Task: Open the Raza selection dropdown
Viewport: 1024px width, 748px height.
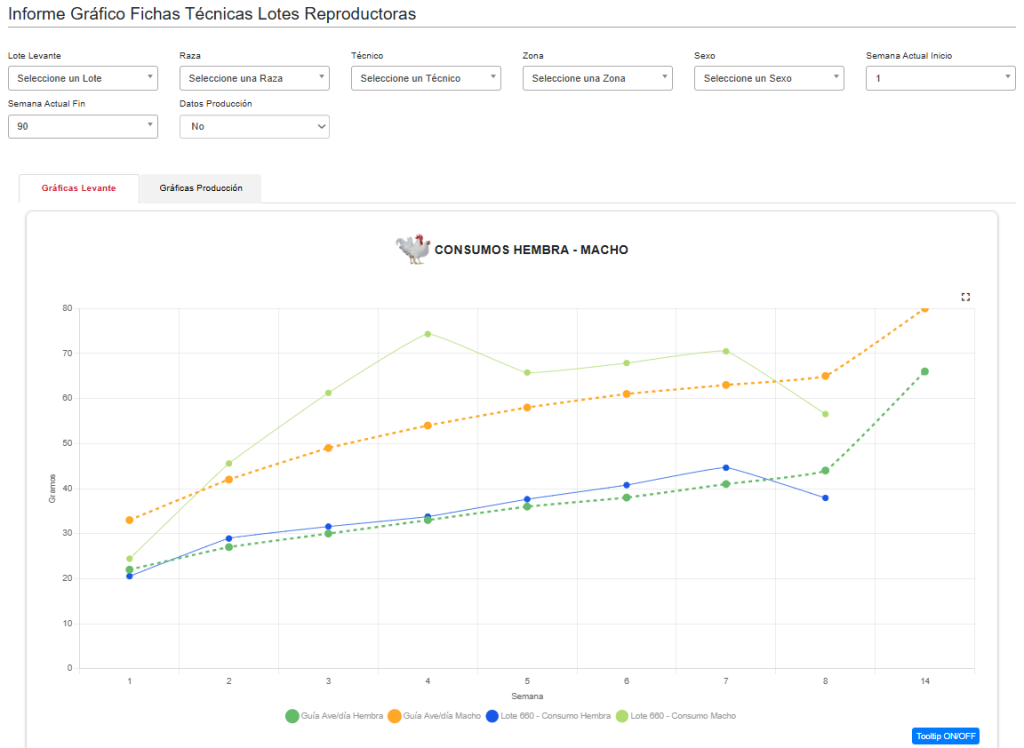Action: 255,78
